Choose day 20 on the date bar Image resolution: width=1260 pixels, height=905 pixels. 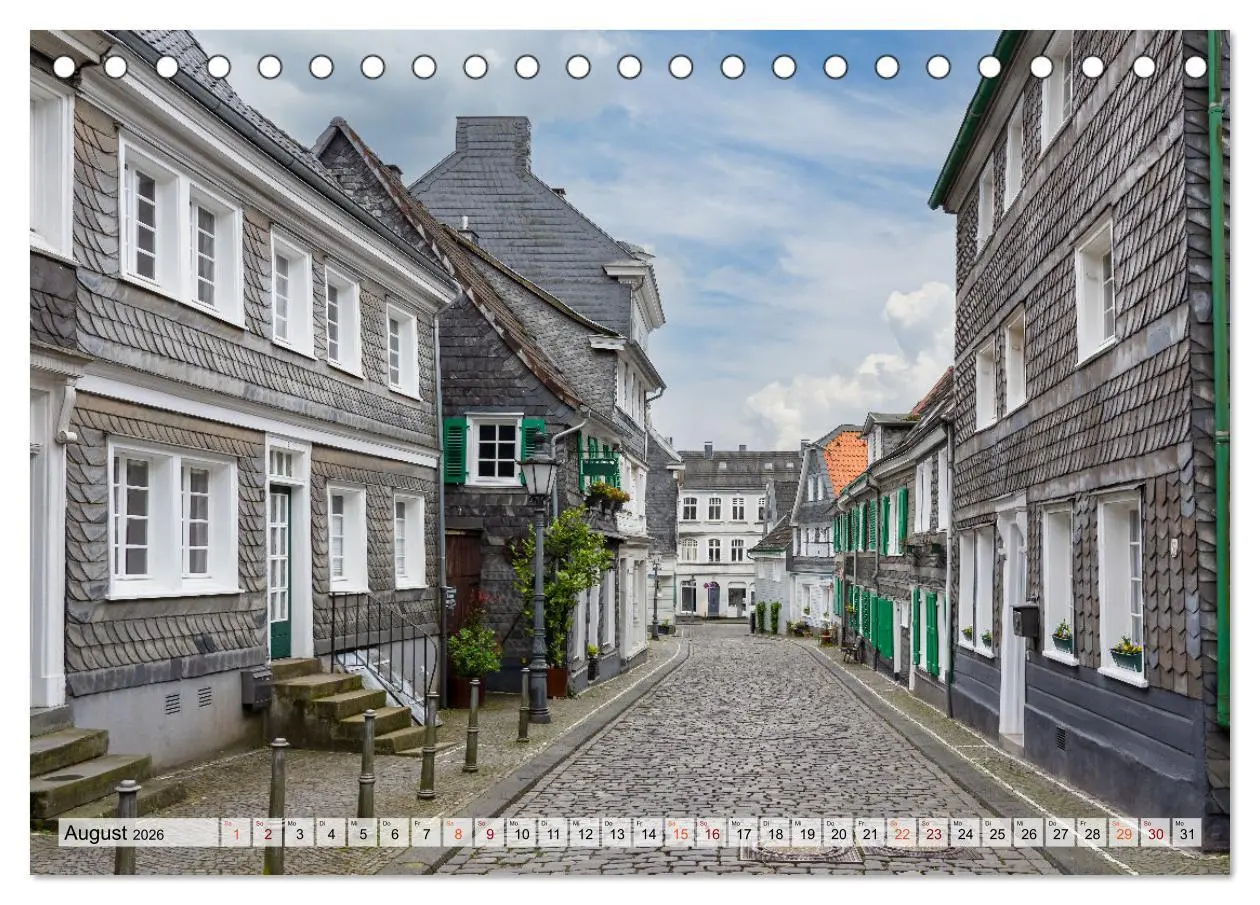[839, 833]
